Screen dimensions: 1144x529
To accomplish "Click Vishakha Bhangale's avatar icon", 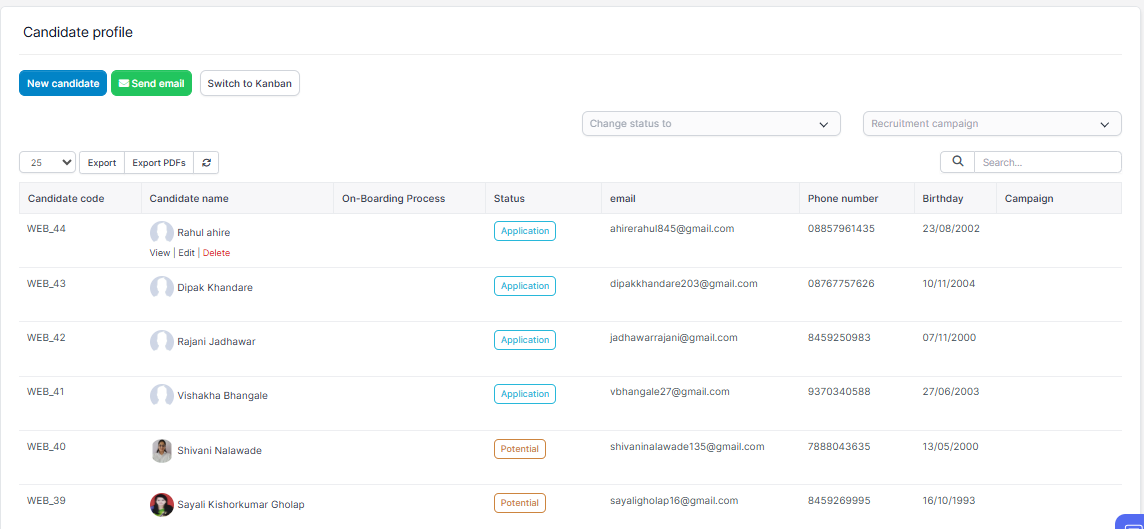I will pos(161,396).
